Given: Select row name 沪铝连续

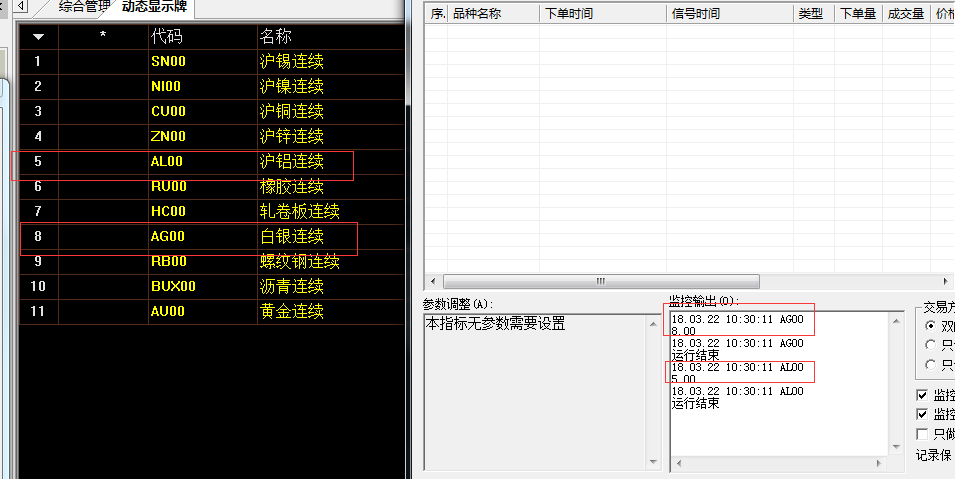Looking at the screenshot, I should click(291, 161).
